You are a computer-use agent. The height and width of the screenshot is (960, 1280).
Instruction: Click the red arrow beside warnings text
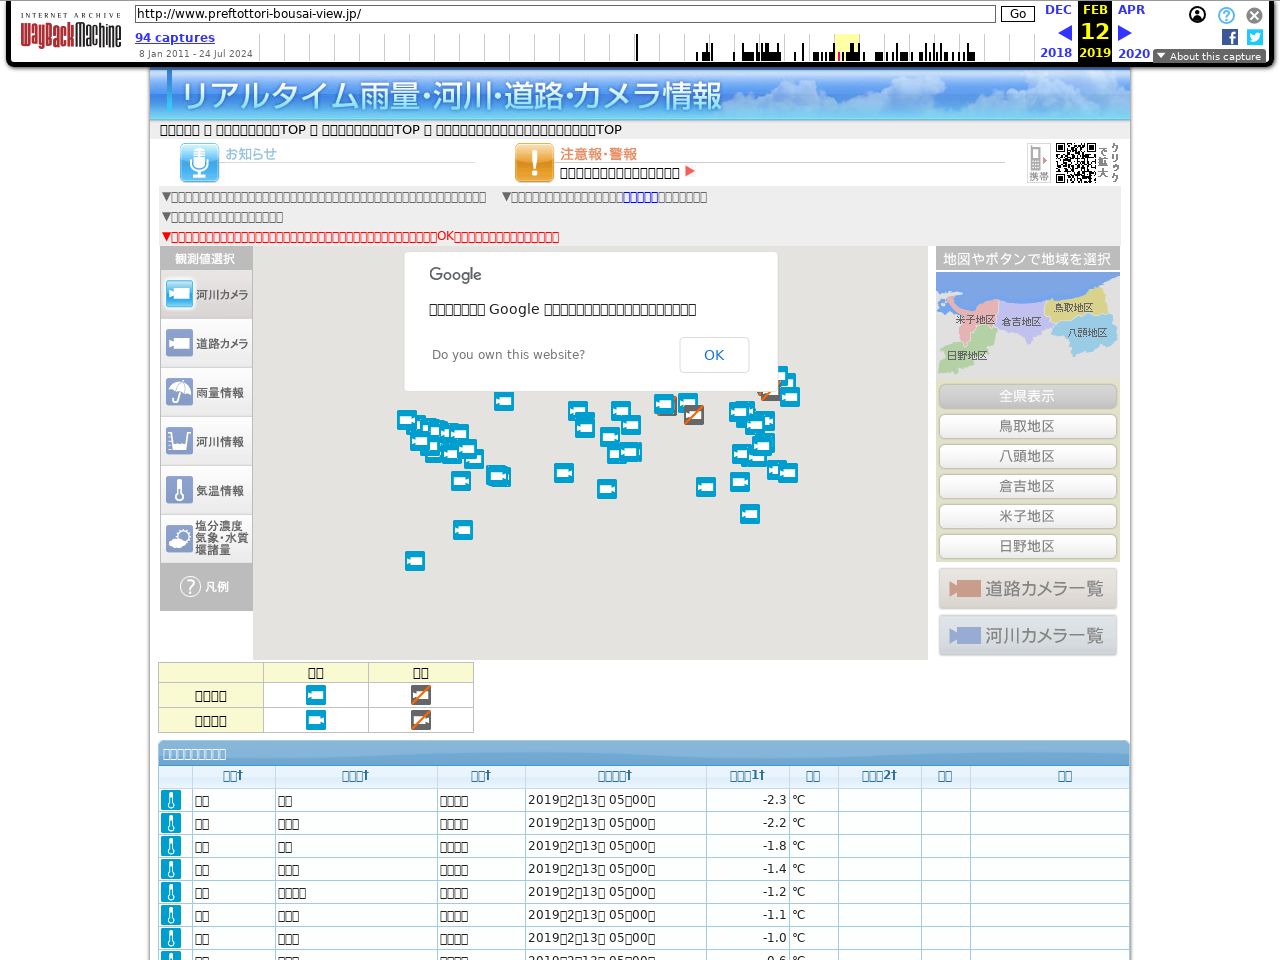(x=690, y=172)
